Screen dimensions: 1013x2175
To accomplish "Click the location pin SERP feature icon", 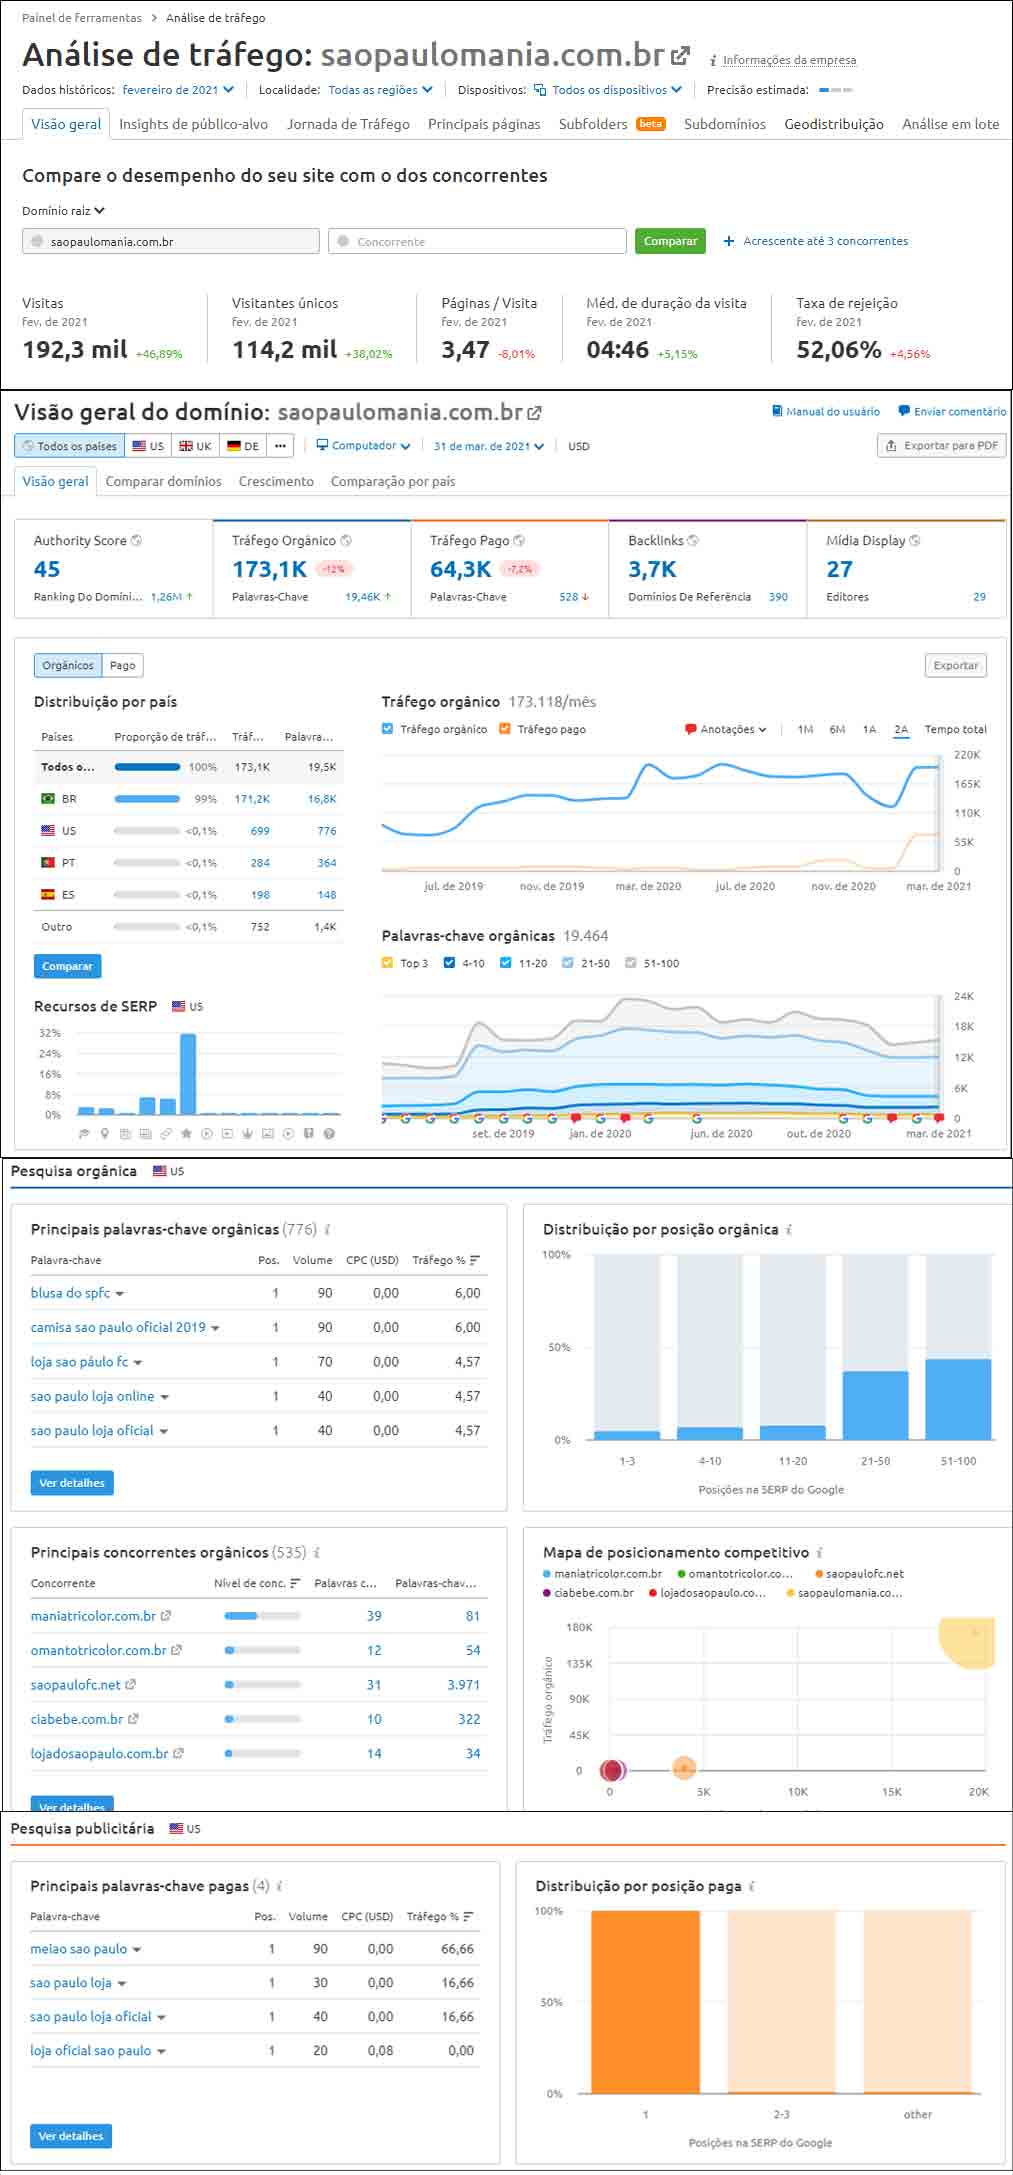I will pos(105,1134).
